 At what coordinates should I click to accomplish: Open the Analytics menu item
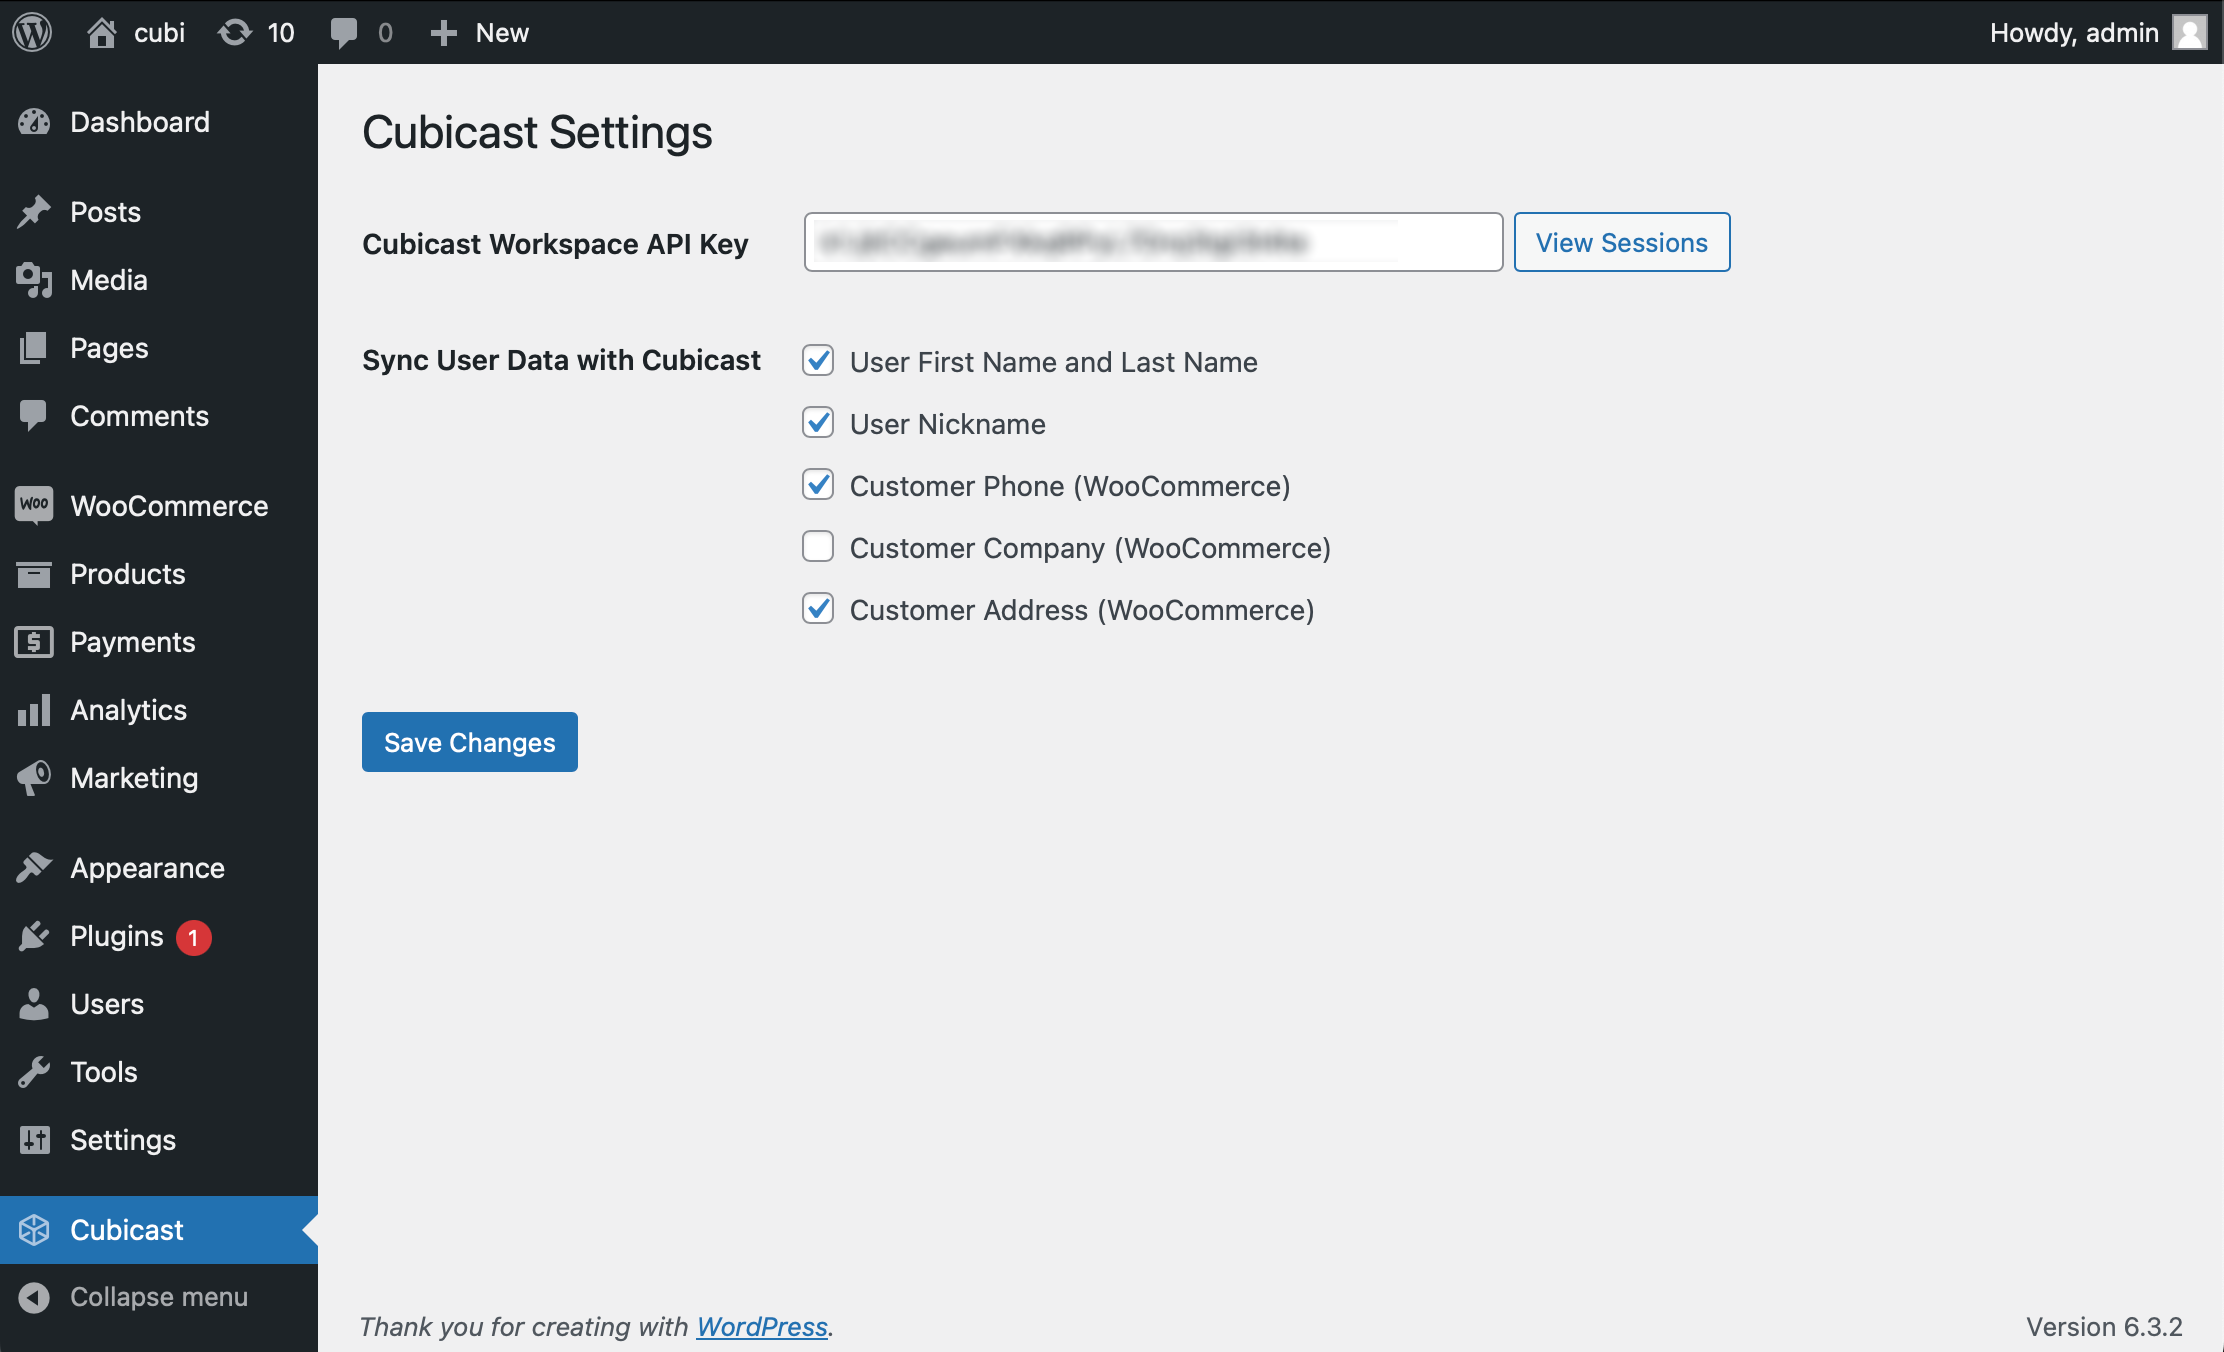tap(159, 710)
